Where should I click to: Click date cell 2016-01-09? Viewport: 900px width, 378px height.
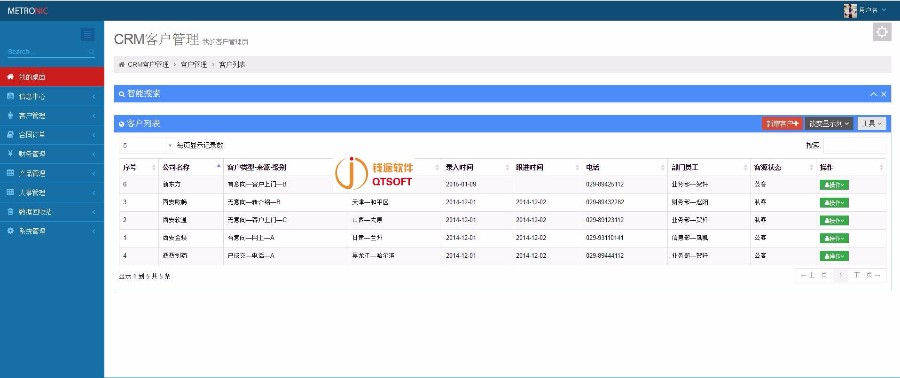[461, 185]
